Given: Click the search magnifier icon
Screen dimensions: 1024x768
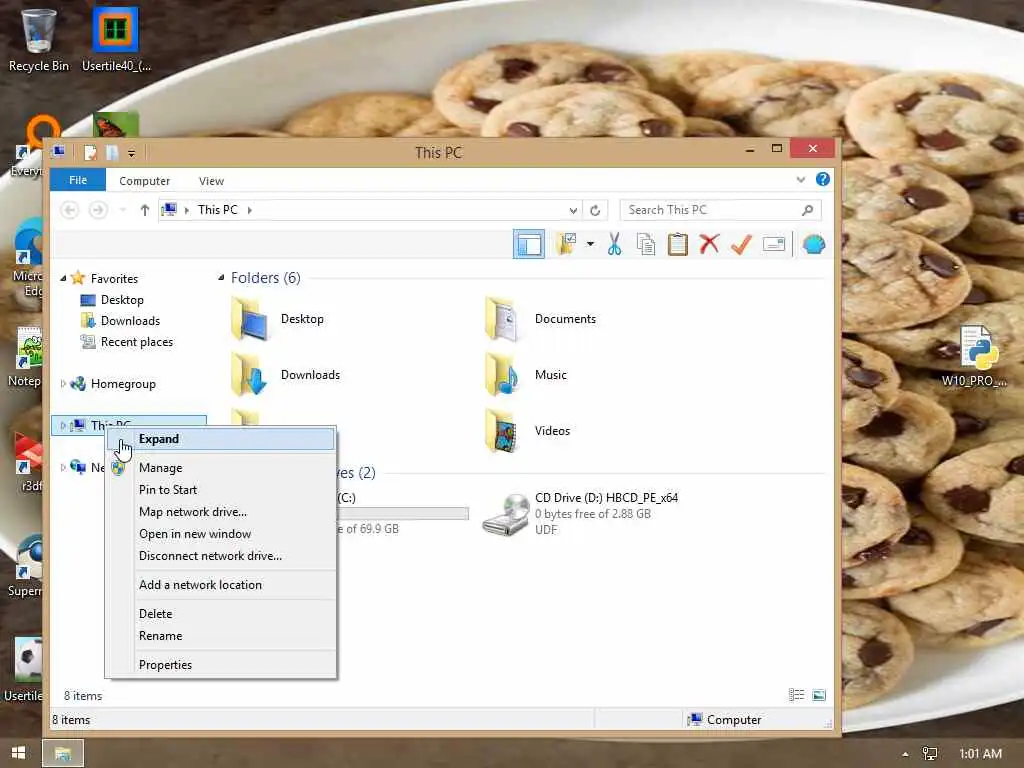Looking at the screenshot, I should [808, 210].
